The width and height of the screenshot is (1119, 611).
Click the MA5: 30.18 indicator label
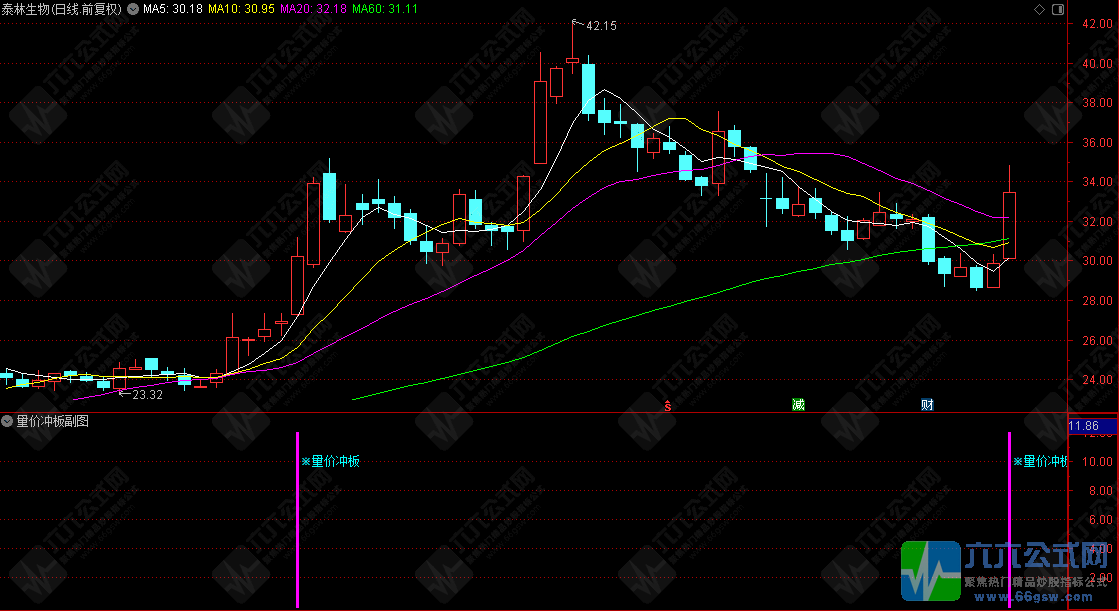173,9
